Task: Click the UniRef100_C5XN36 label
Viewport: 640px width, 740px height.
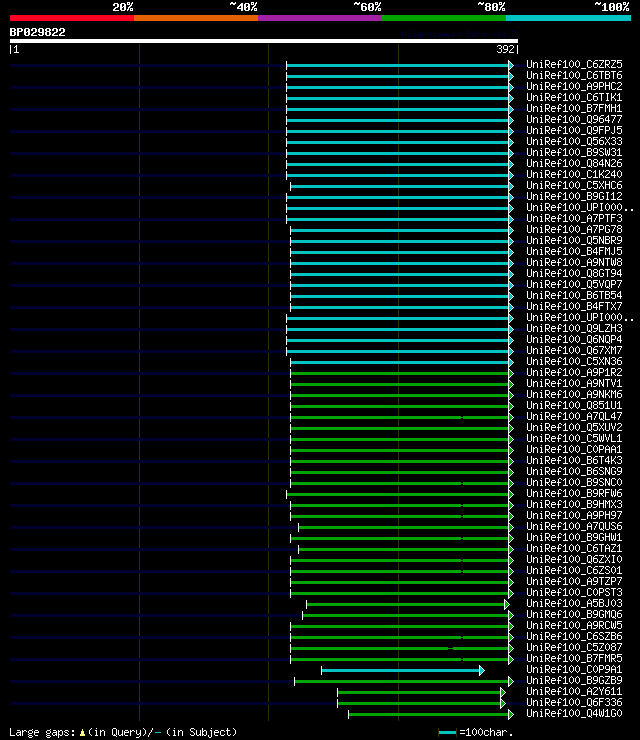Action: tap(574, 362)
